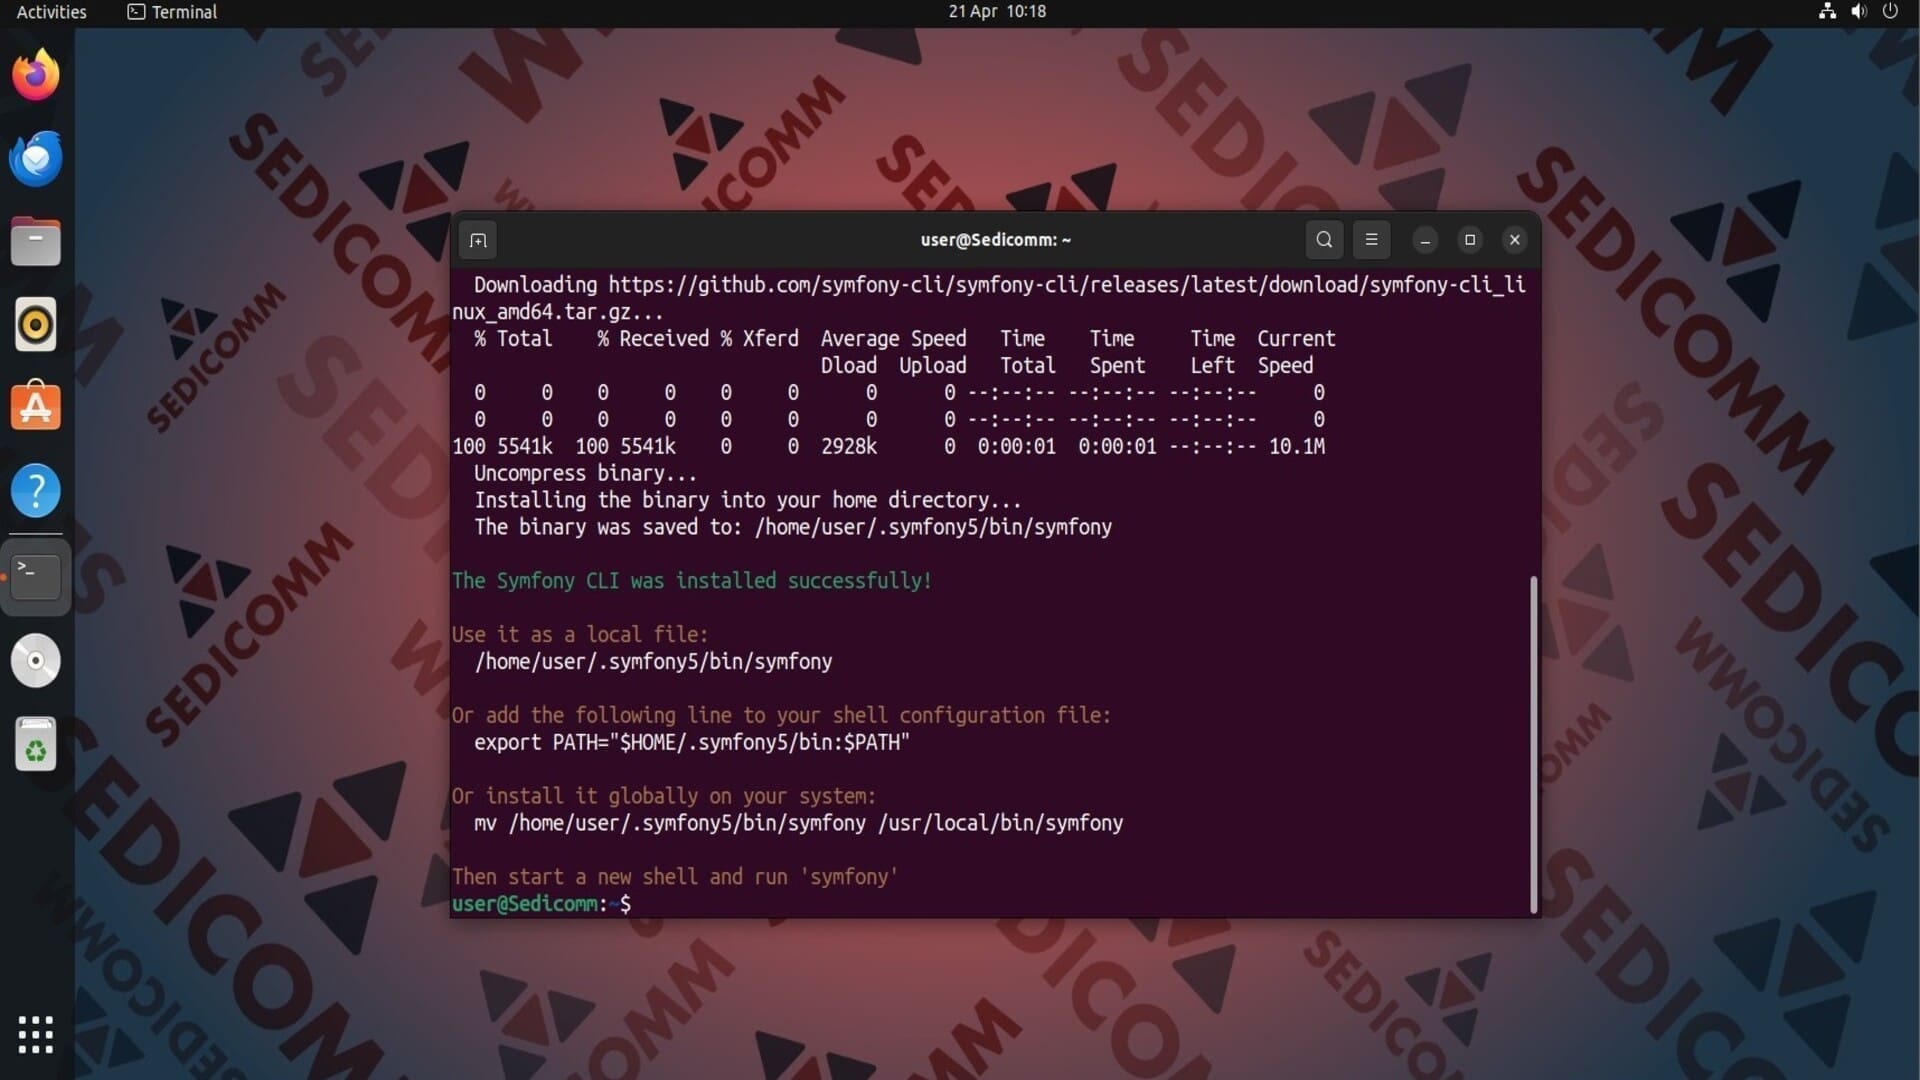Open Thunderbird mail from the dock
Image resolution: width=1920 pixels, height=1080 pixels.
[x=36, y=158]
